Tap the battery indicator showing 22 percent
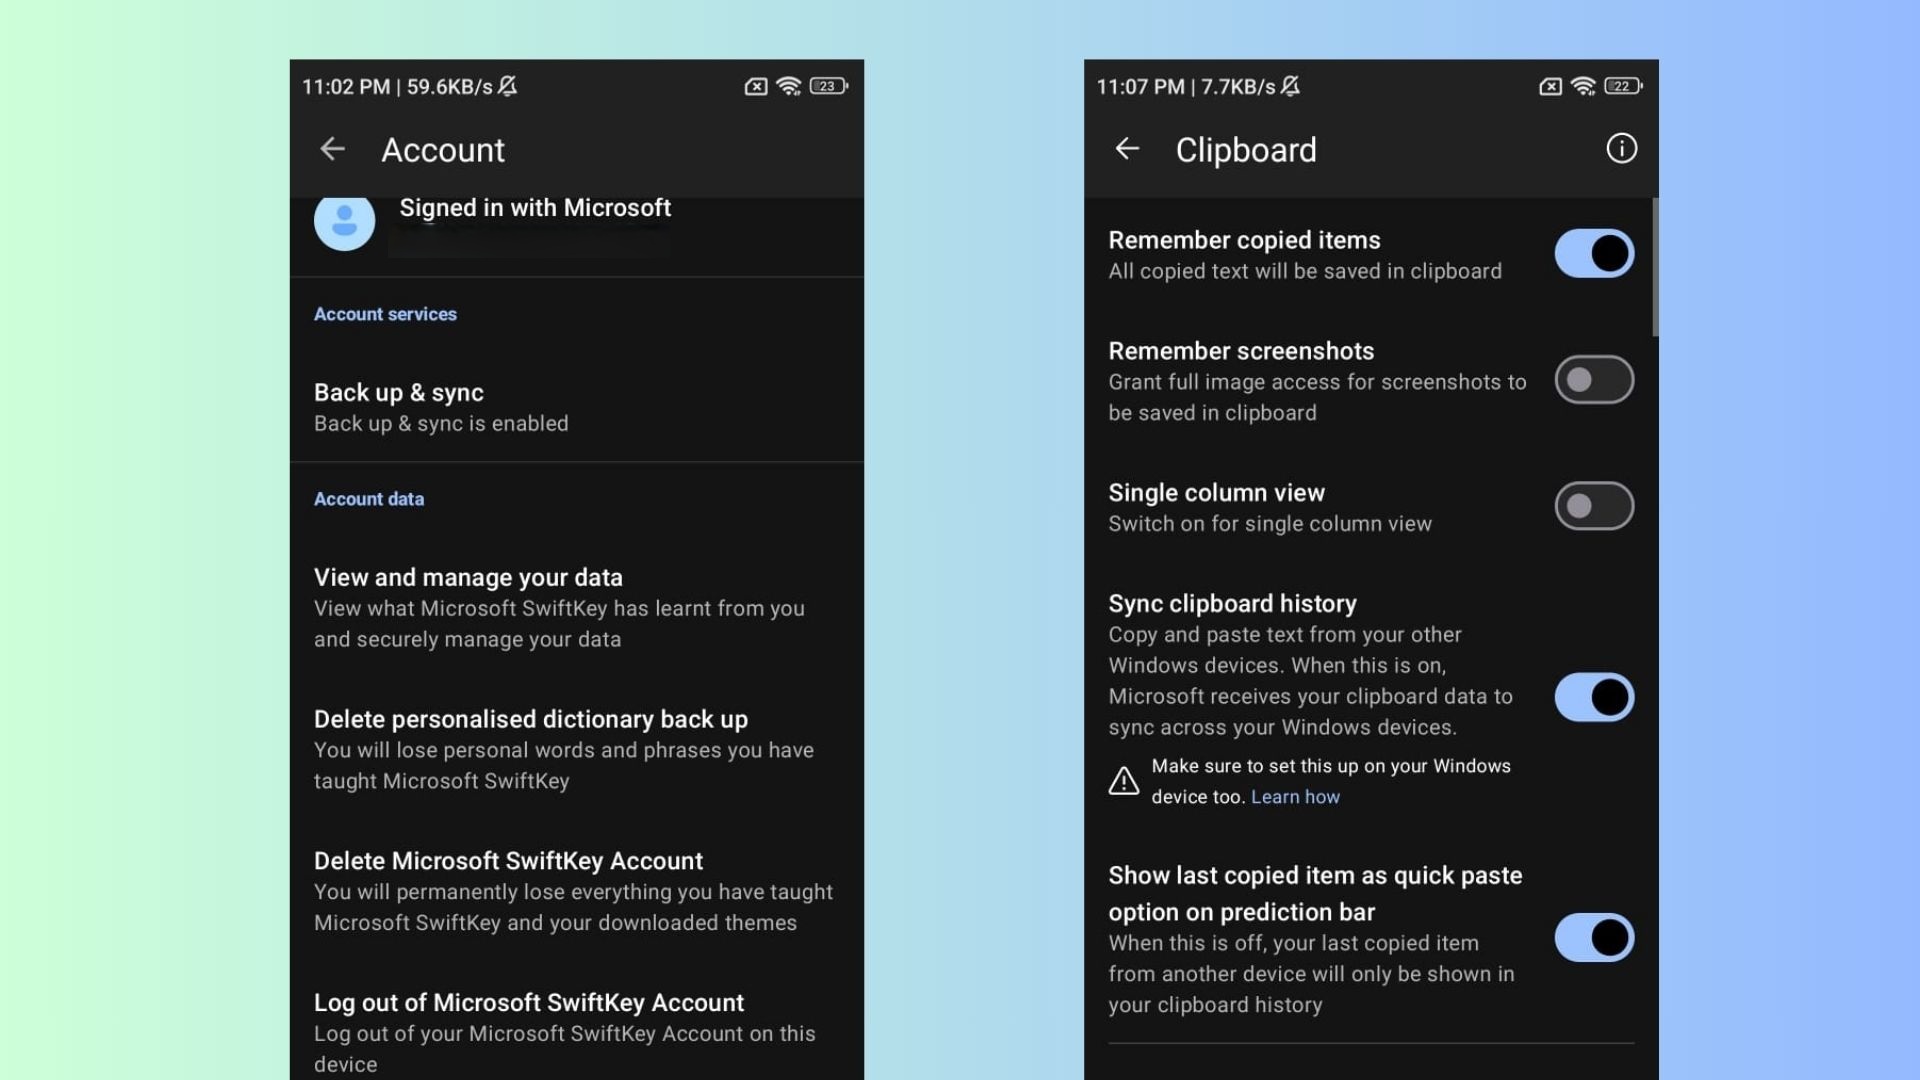The image size is (1920, 1080). pos(1622,86)
